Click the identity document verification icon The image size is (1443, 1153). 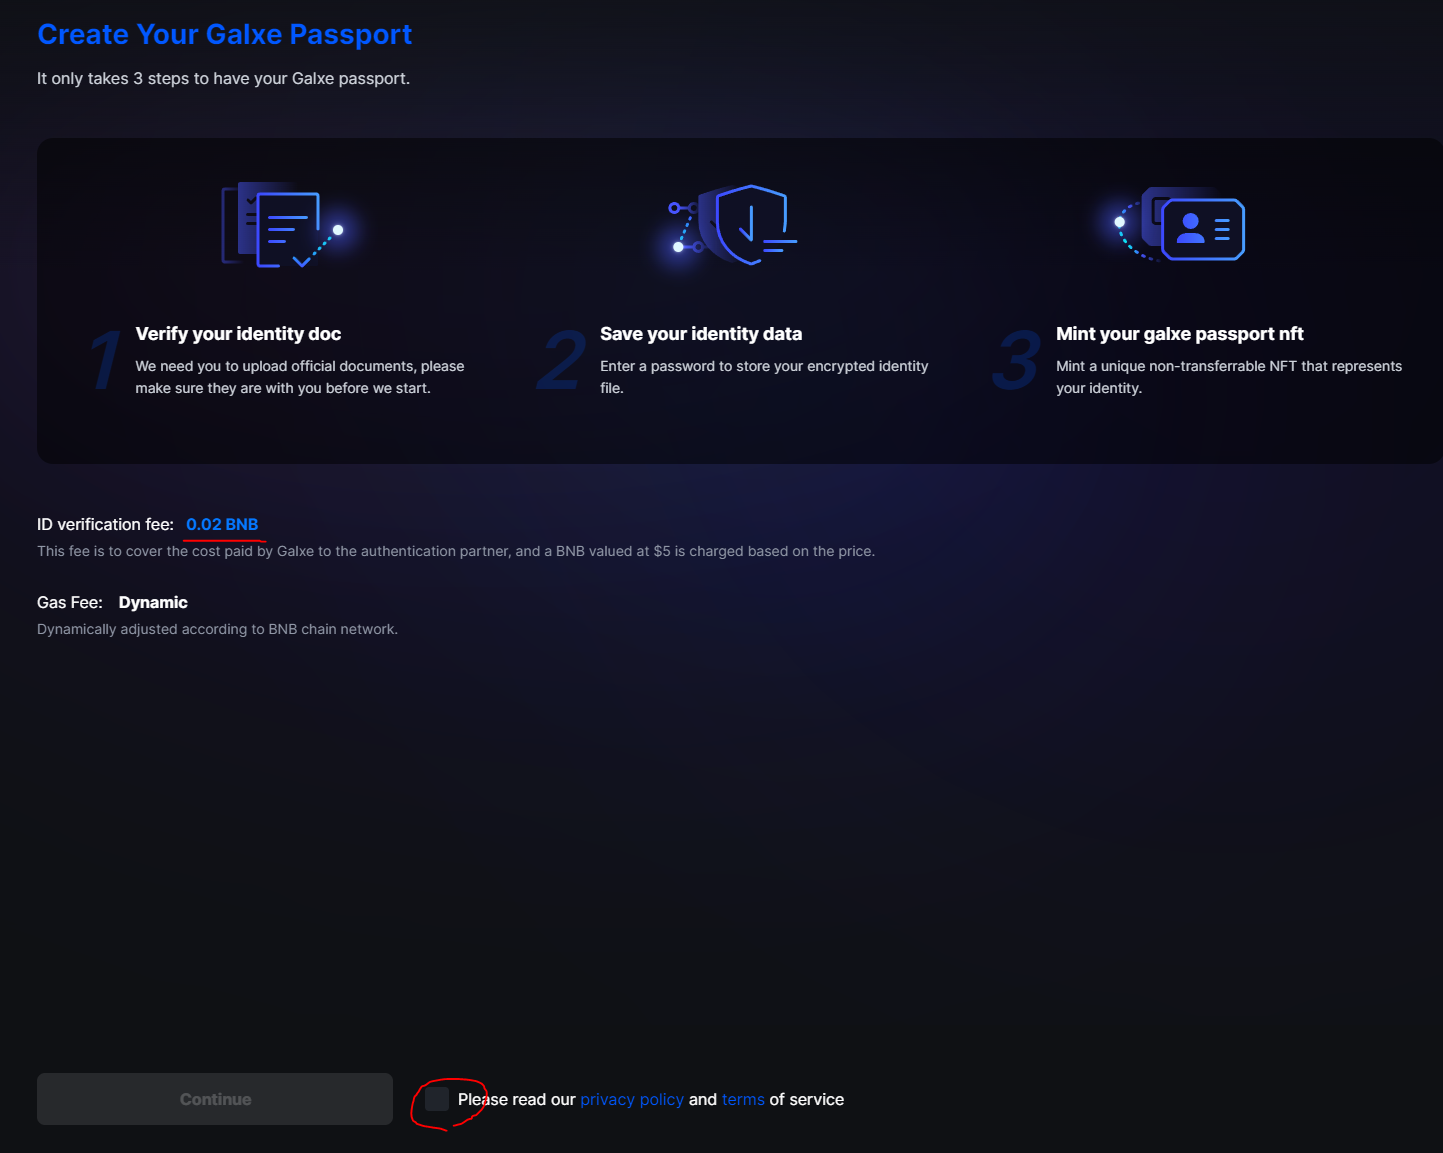[282, 226]
